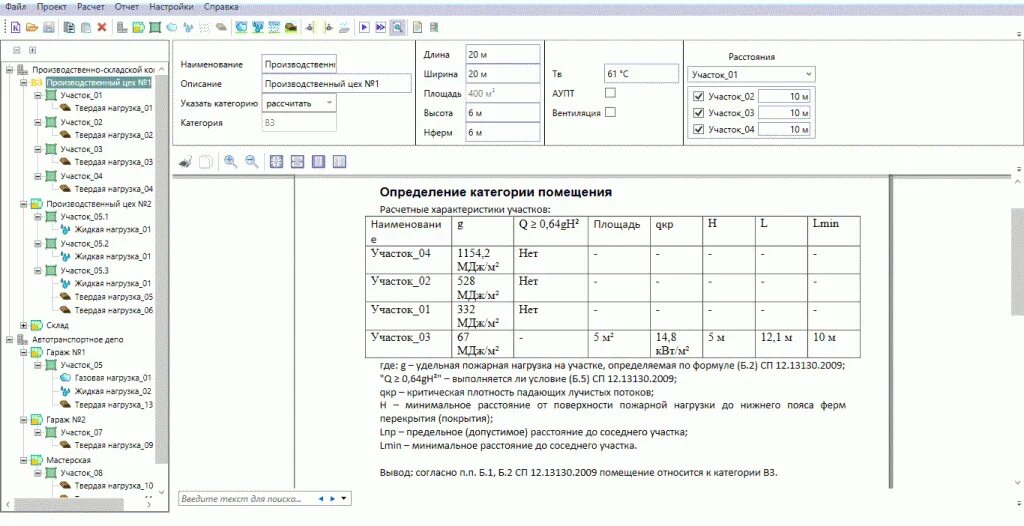Open the Отчет menu
The height and width of the screenshot is (526, 1024).
tap(127, 7)
